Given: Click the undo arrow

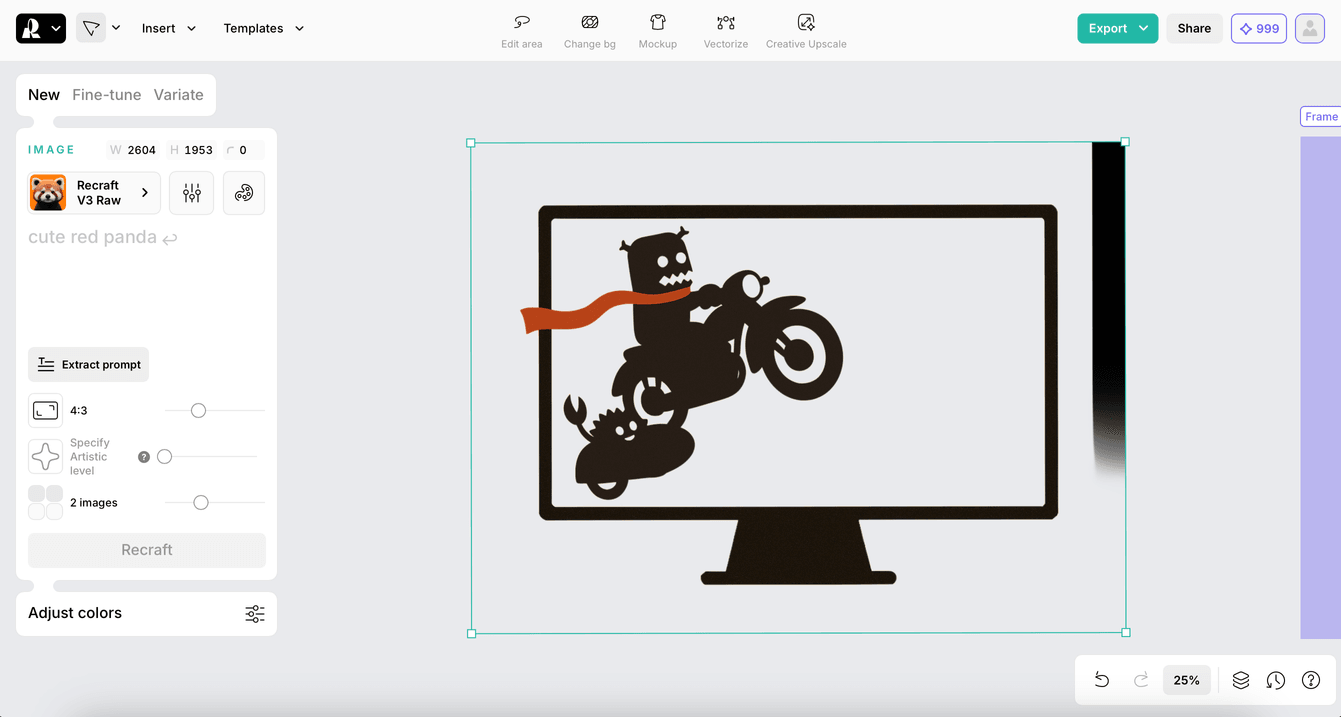Looking at the screenshot, I should pyautogui.click(x=1101, y=680).
